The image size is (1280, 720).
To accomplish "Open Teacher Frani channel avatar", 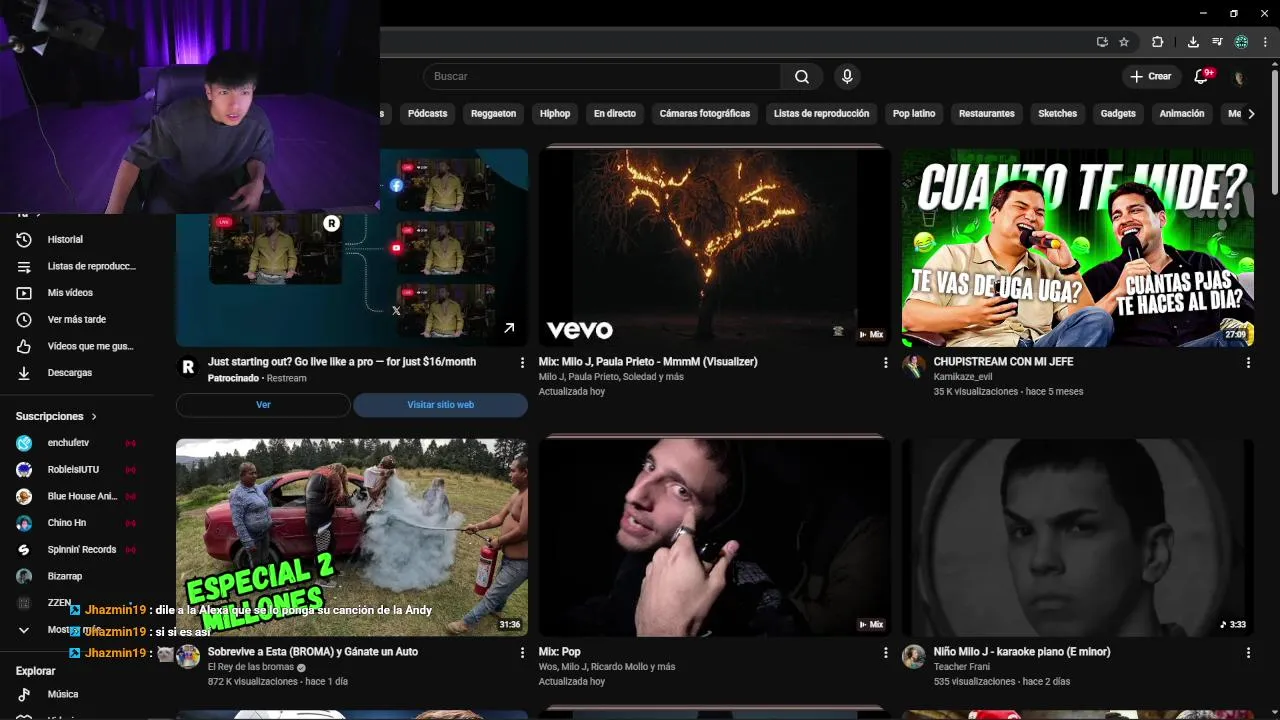I will [x=913, y=656].
